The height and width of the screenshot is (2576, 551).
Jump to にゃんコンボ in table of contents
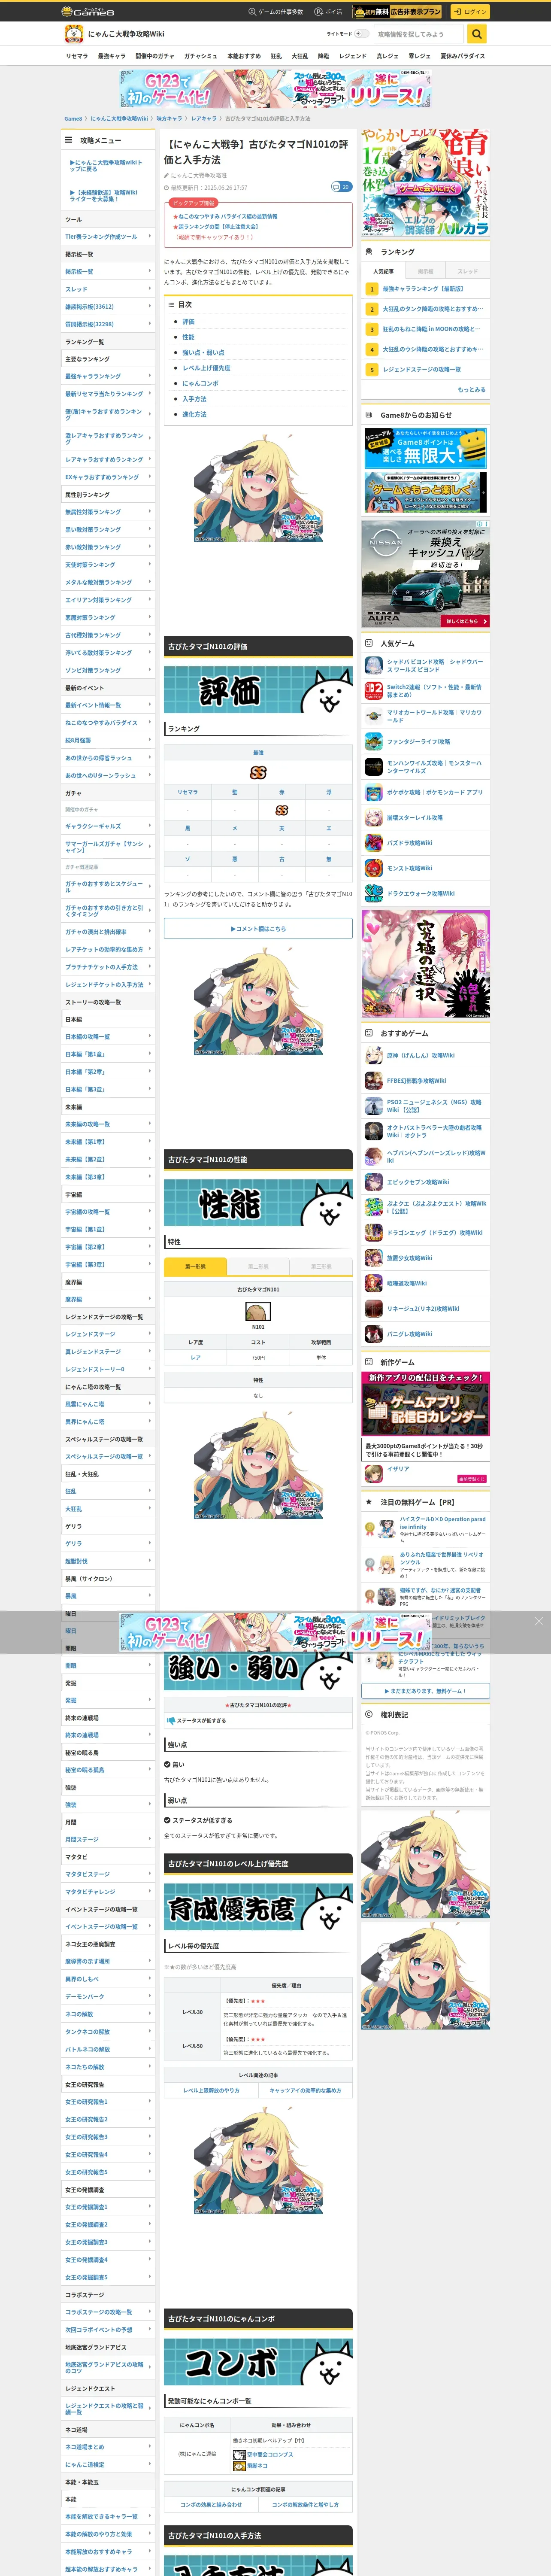click(x=200, y=383)
